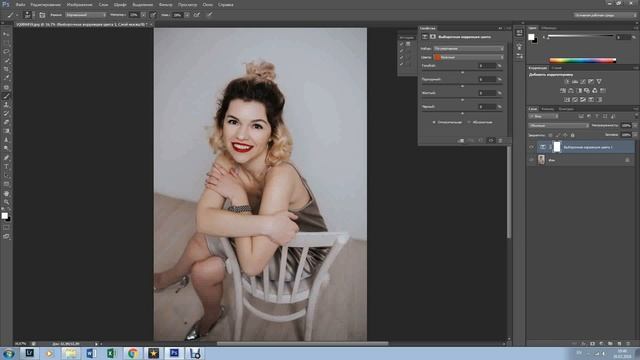The image size is (640, 360).
Task: Toggle Quick Mask mode icon
Action: coord(6,228)
